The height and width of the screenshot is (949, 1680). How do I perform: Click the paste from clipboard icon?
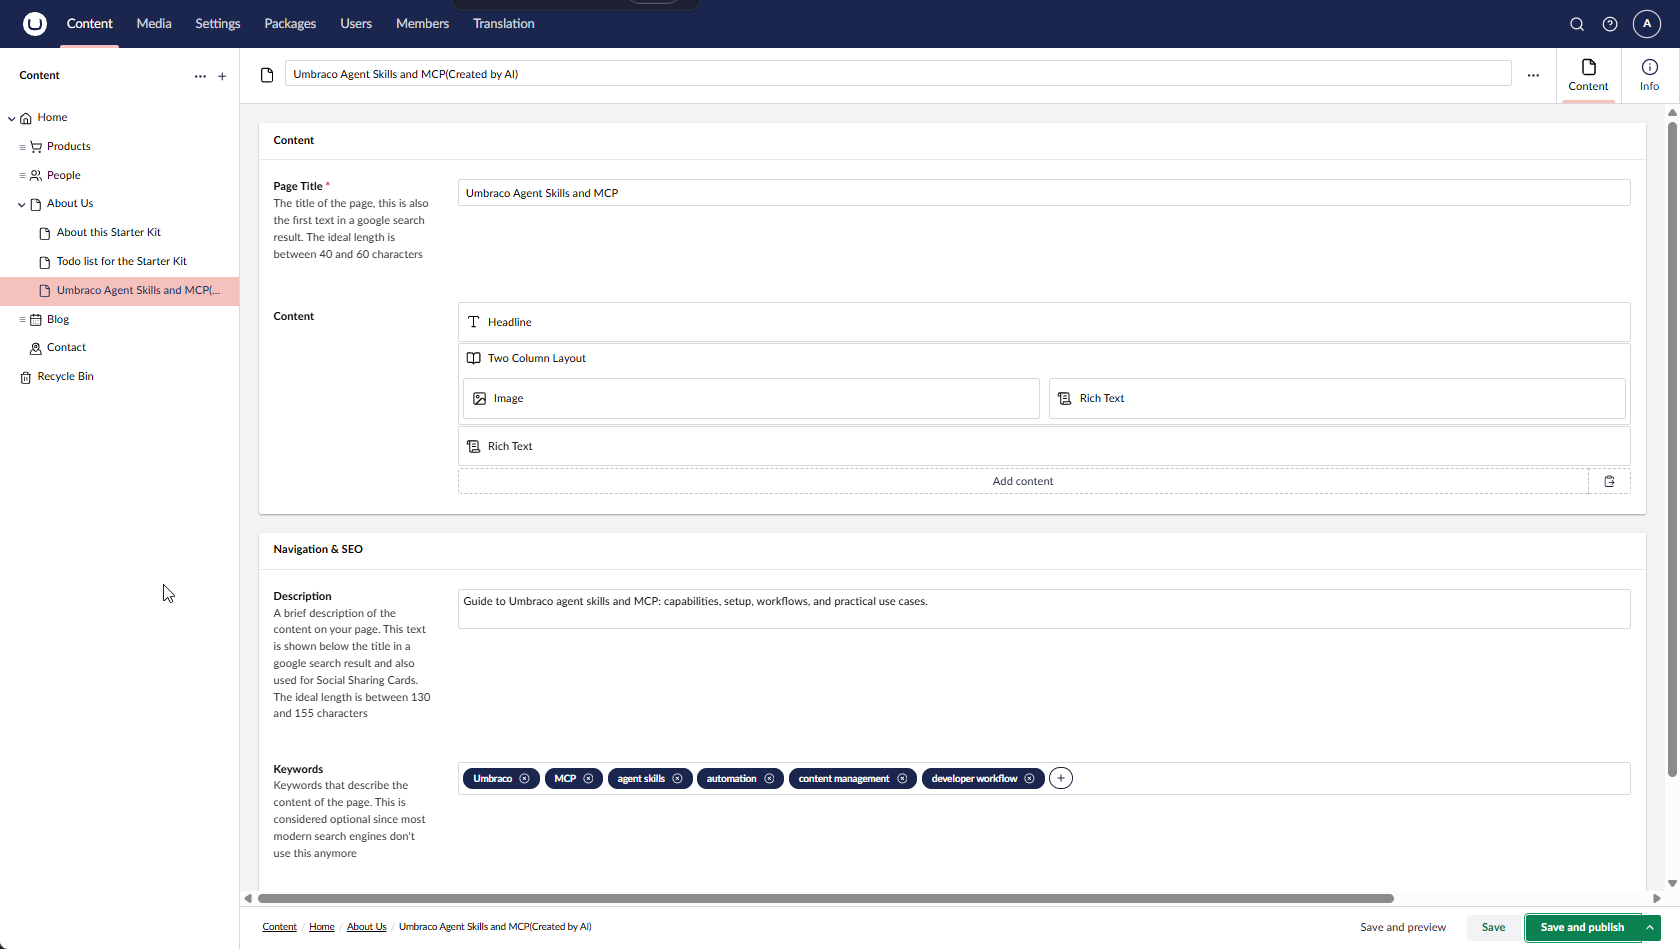[1609, 481]
